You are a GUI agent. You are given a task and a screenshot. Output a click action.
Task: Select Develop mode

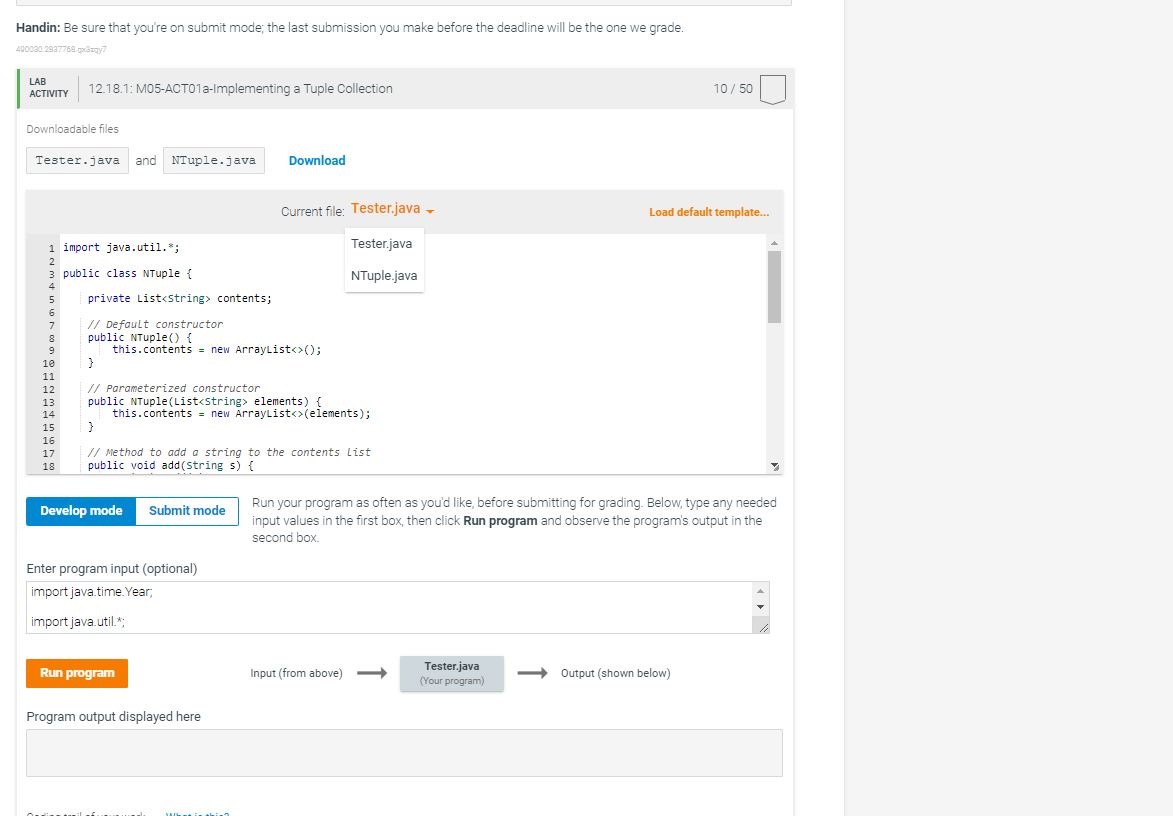(x=80, y=511)
